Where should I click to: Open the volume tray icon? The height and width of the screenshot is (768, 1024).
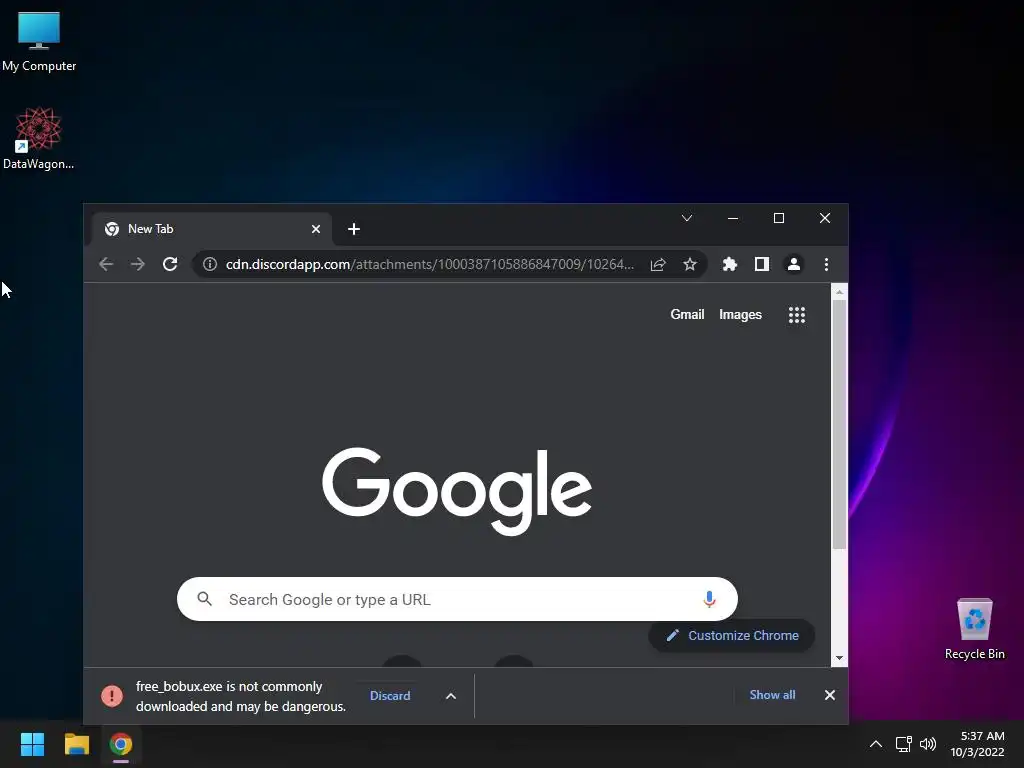(927, 744)
